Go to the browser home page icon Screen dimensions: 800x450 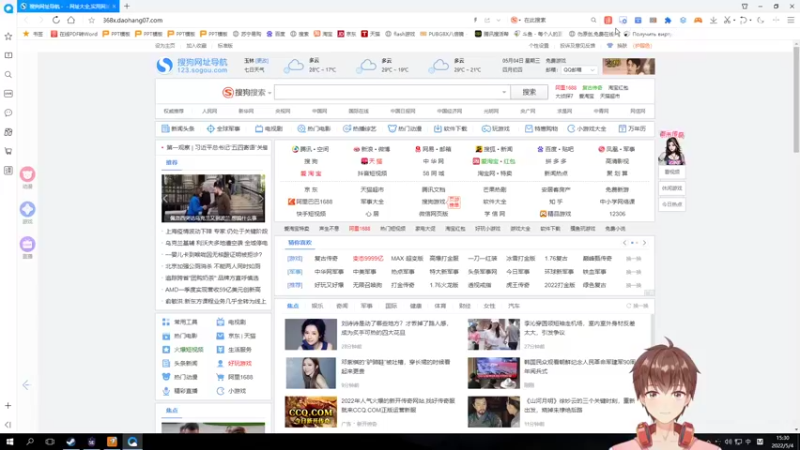pos(71,20)
